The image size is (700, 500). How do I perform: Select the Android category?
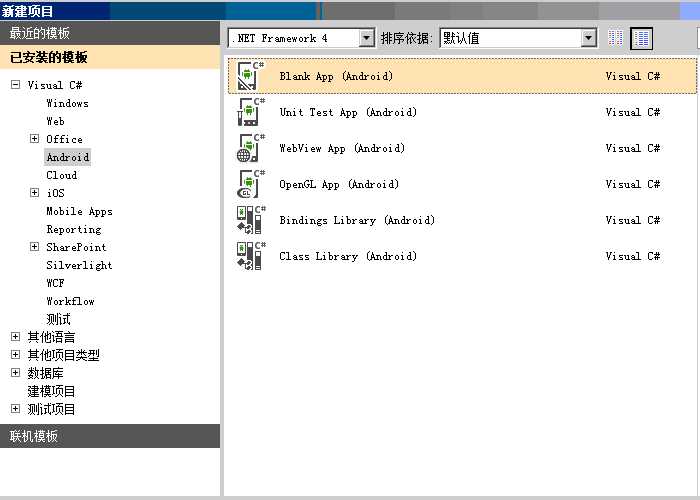click(x=68, y=157)
